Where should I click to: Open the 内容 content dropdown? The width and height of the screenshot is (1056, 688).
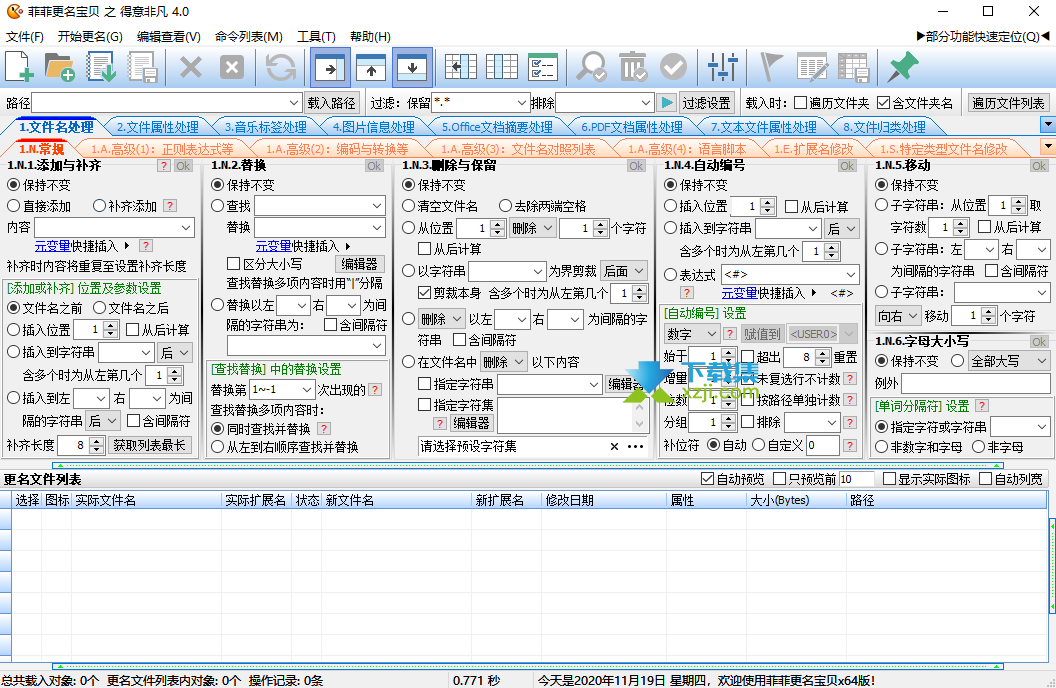point(186,228)
